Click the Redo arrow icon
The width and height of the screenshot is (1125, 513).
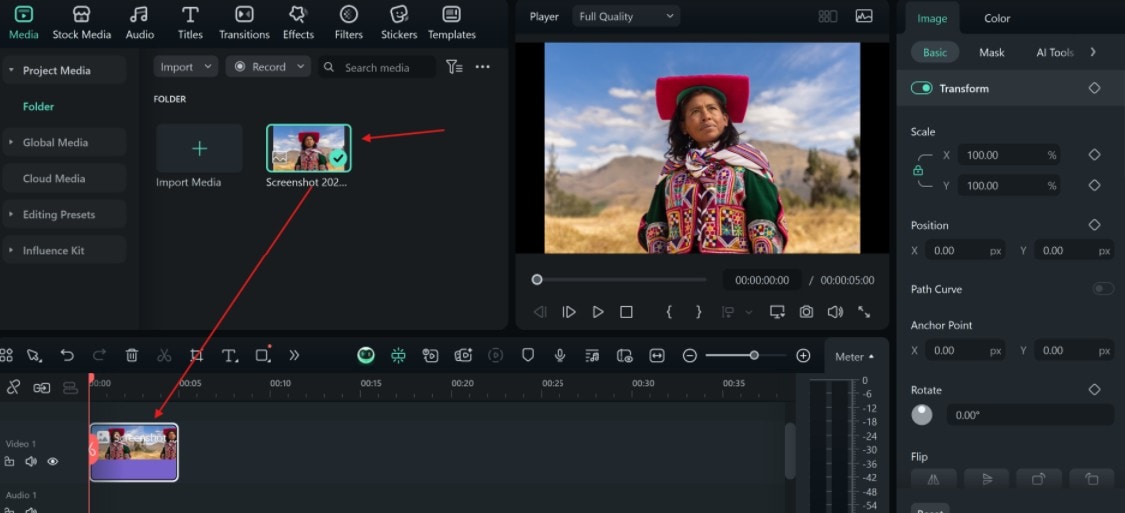click(100, 355)
